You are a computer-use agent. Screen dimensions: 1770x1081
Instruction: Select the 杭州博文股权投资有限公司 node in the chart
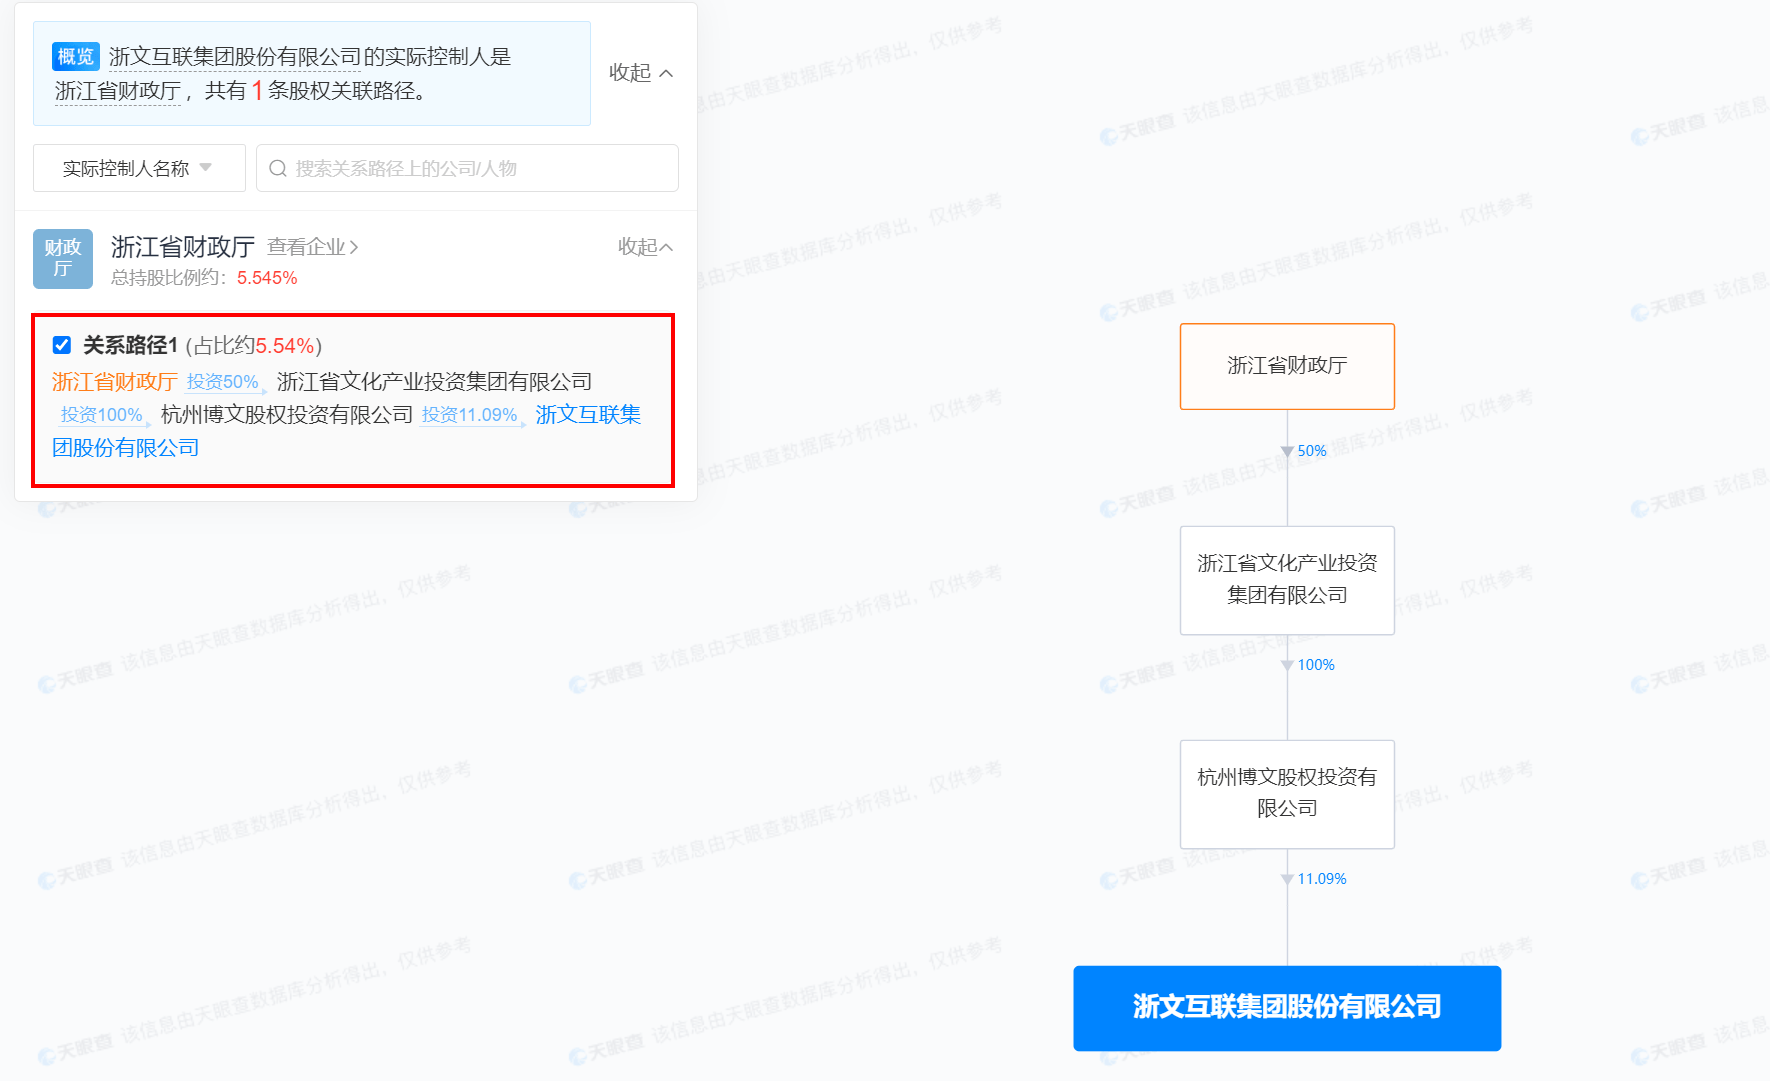pos(1287,794)
